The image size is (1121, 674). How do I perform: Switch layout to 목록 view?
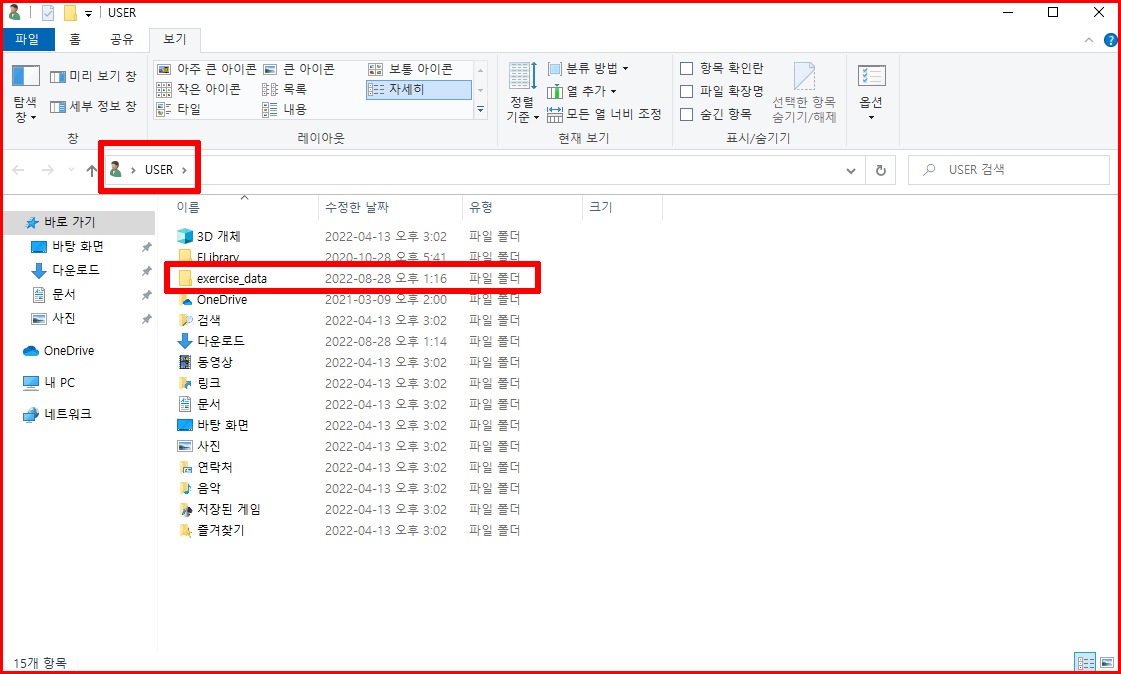pos(285,89)
